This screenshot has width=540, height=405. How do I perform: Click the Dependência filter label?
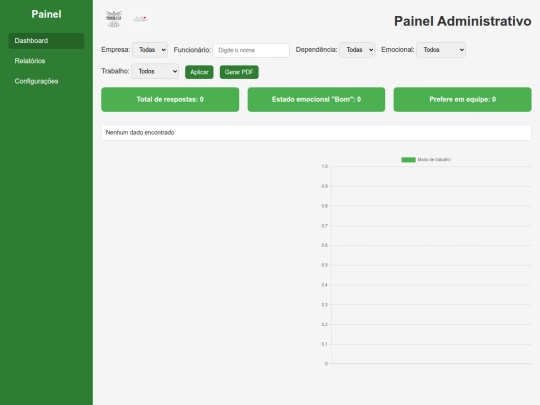[316, 50]
